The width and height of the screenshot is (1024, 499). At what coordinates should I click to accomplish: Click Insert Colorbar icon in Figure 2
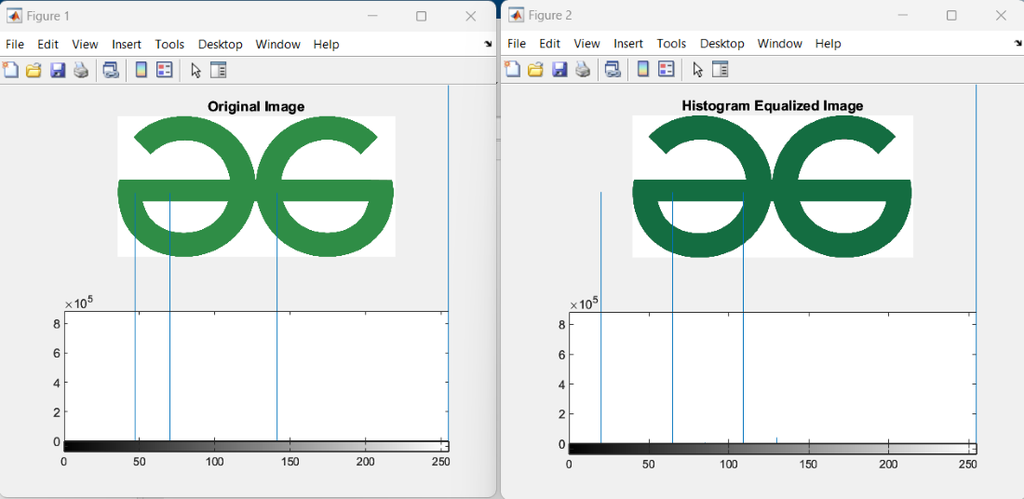pos(643,69)
